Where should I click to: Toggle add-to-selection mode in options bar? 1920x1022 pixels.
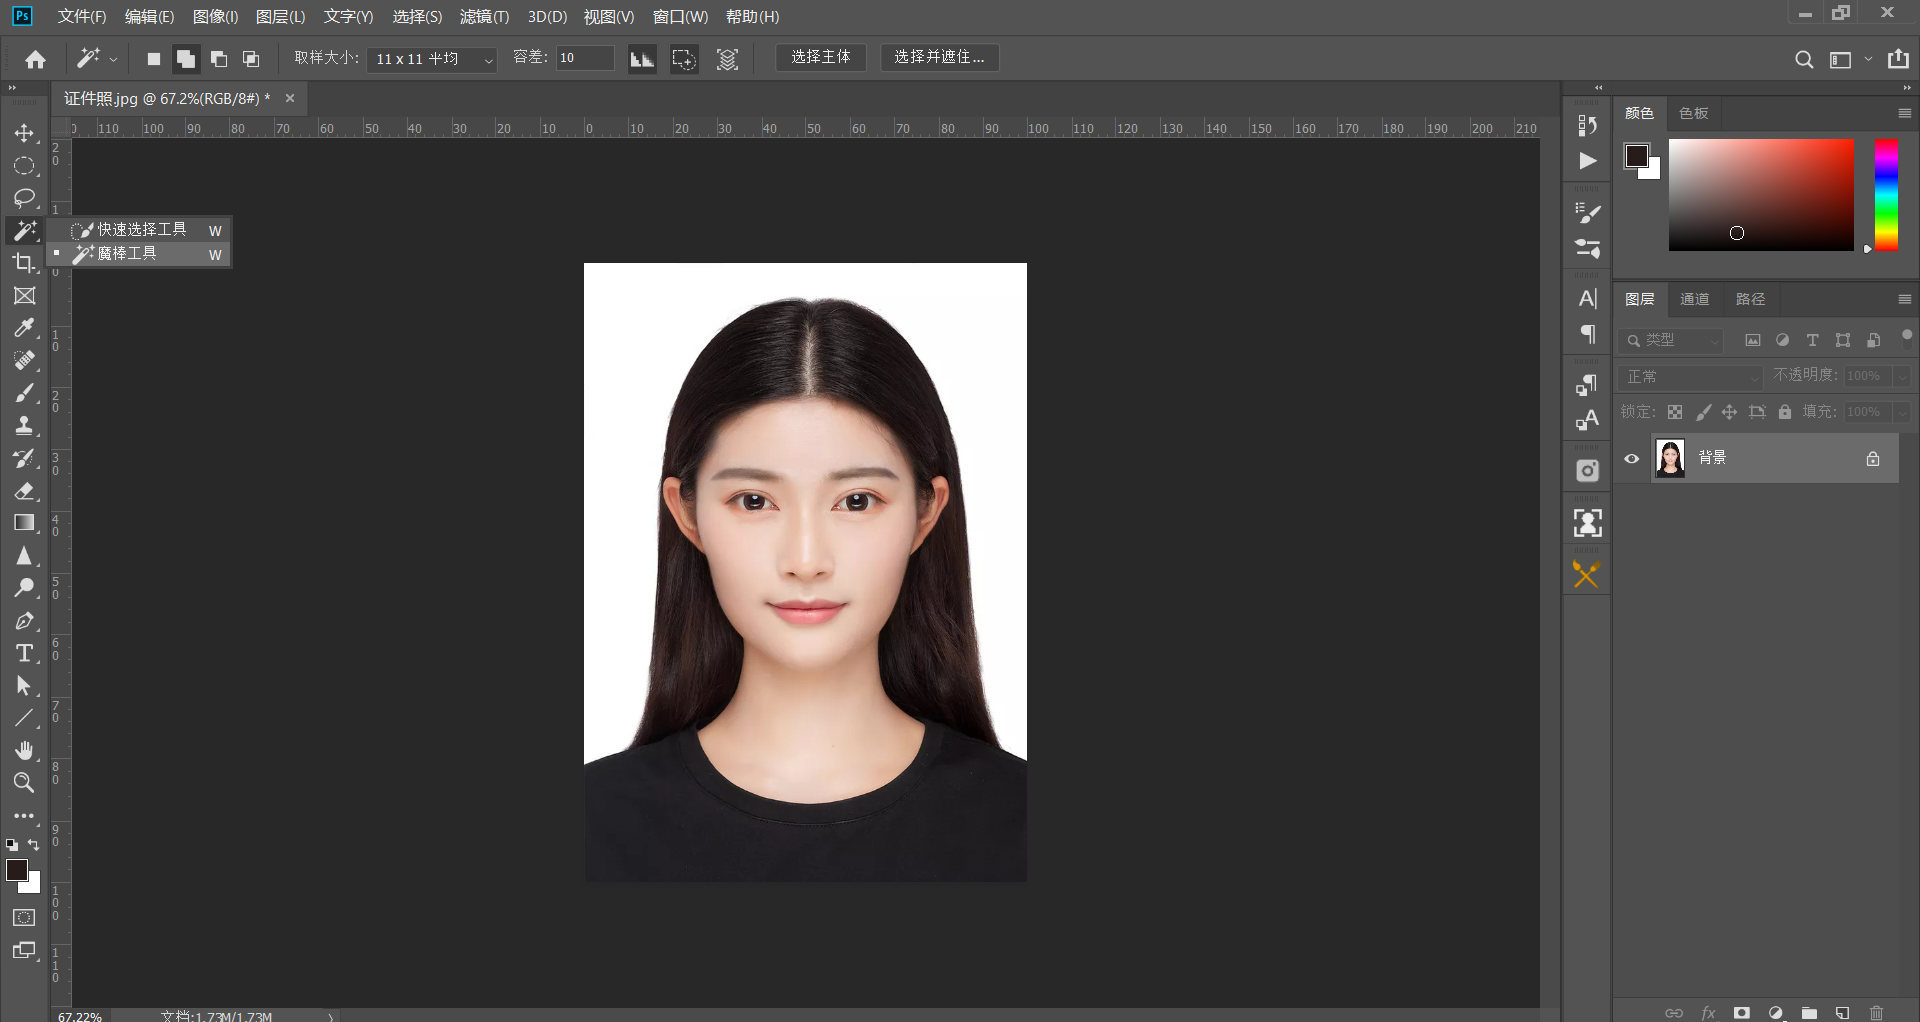click(x=186, y=59)
